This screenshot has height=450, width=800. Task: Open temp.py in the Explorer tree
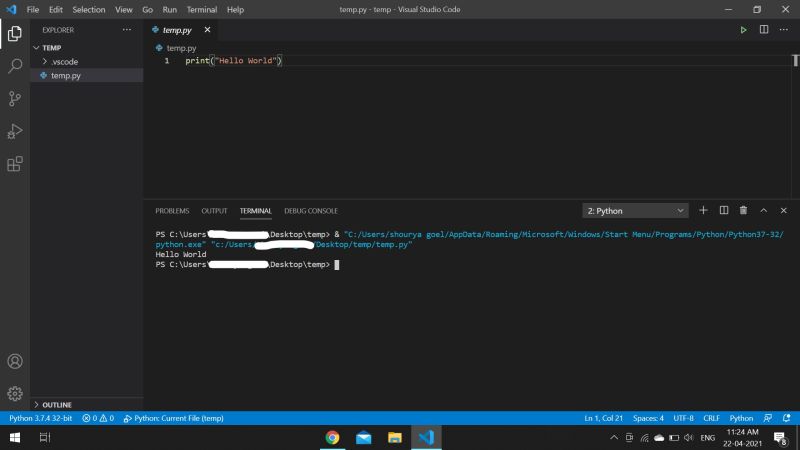pyautogui.click(x=87, y=76)
